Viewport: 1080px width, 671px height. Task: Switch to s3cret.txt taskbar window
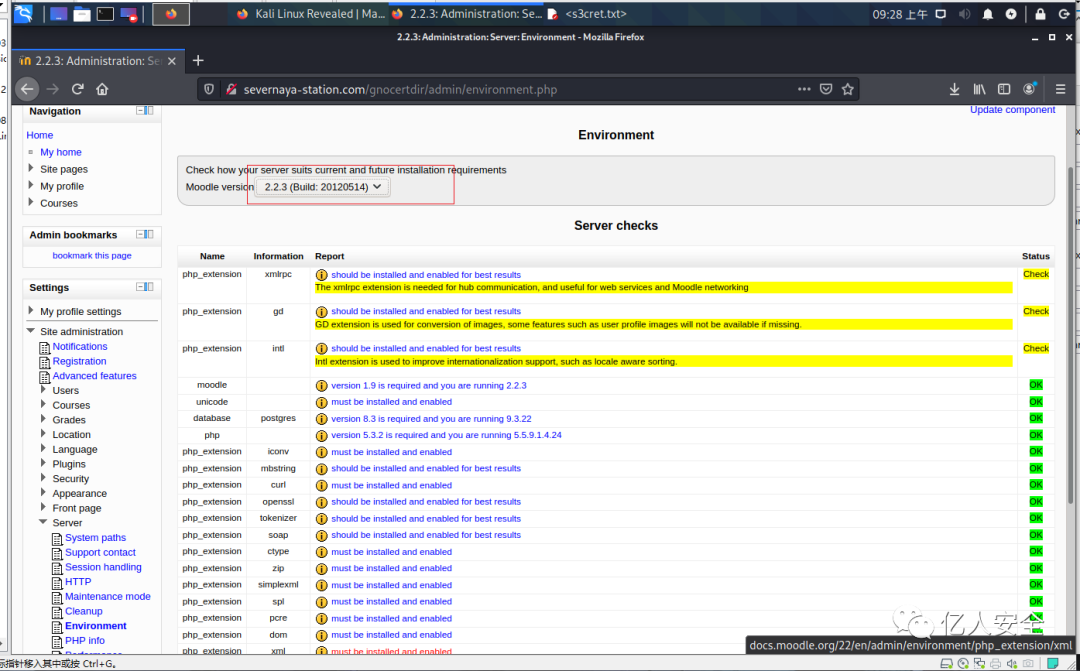(587, 14)
